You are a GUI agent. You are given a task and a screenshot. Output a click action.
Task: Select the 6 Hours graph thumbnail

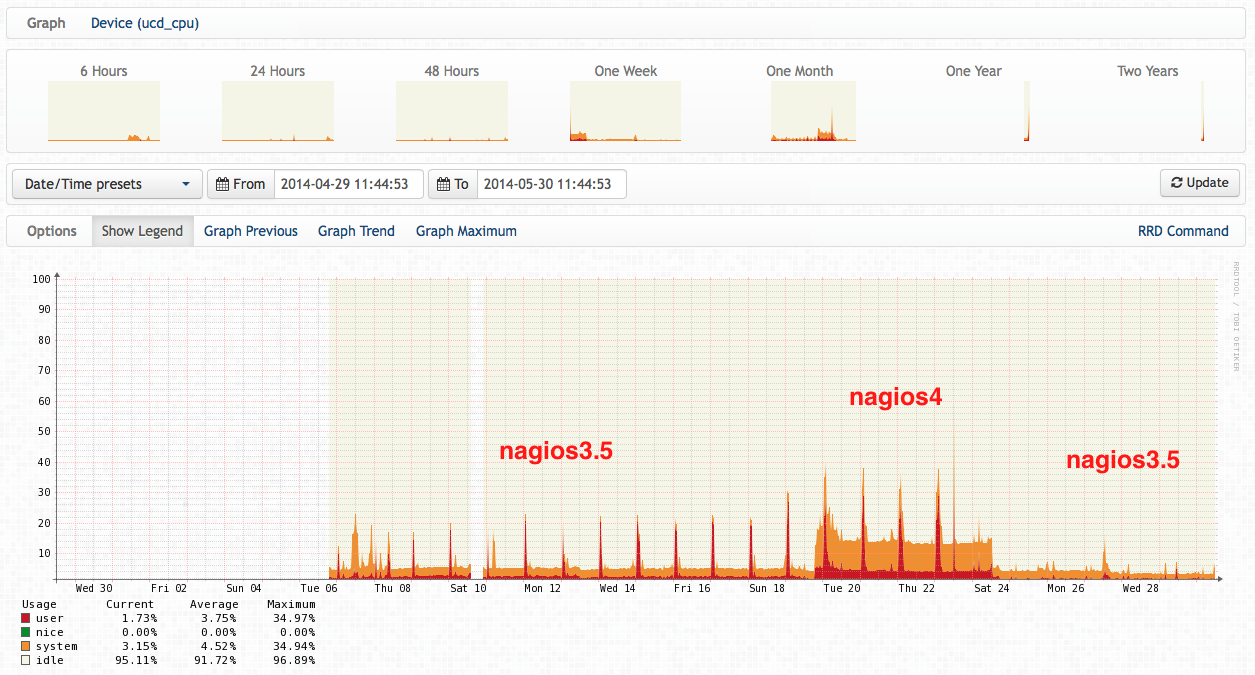[x=104, y=111]
